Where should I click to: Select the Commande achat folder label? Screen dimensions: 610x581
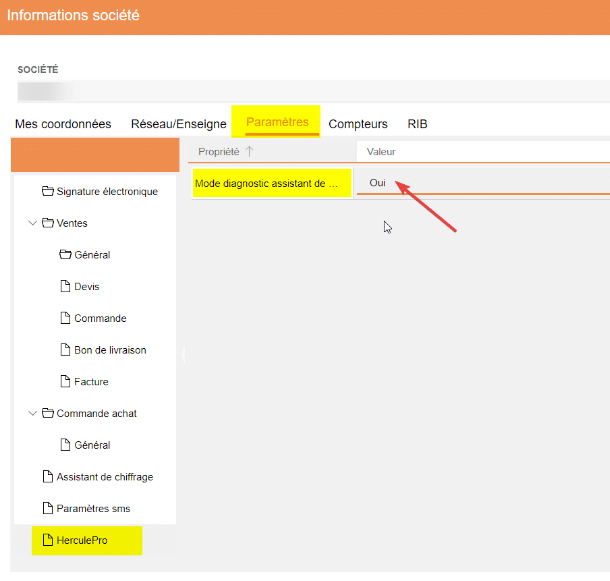[96, 414]
